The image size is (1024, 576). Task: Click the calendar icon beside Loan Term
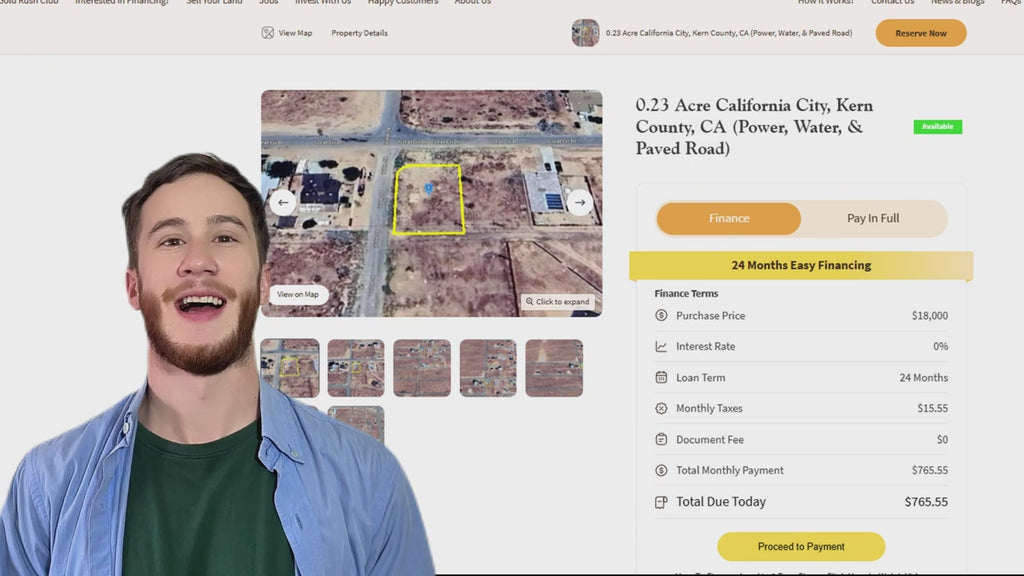click(661, 378)
